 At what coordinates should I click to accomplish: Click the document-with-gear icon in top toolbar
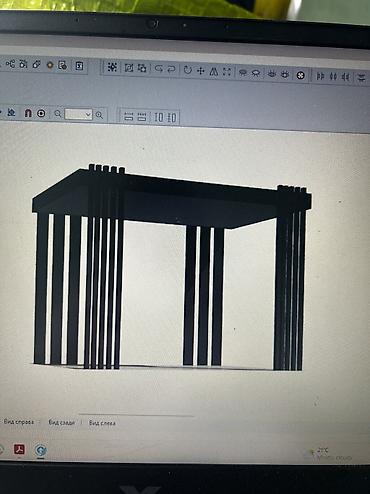63,65
